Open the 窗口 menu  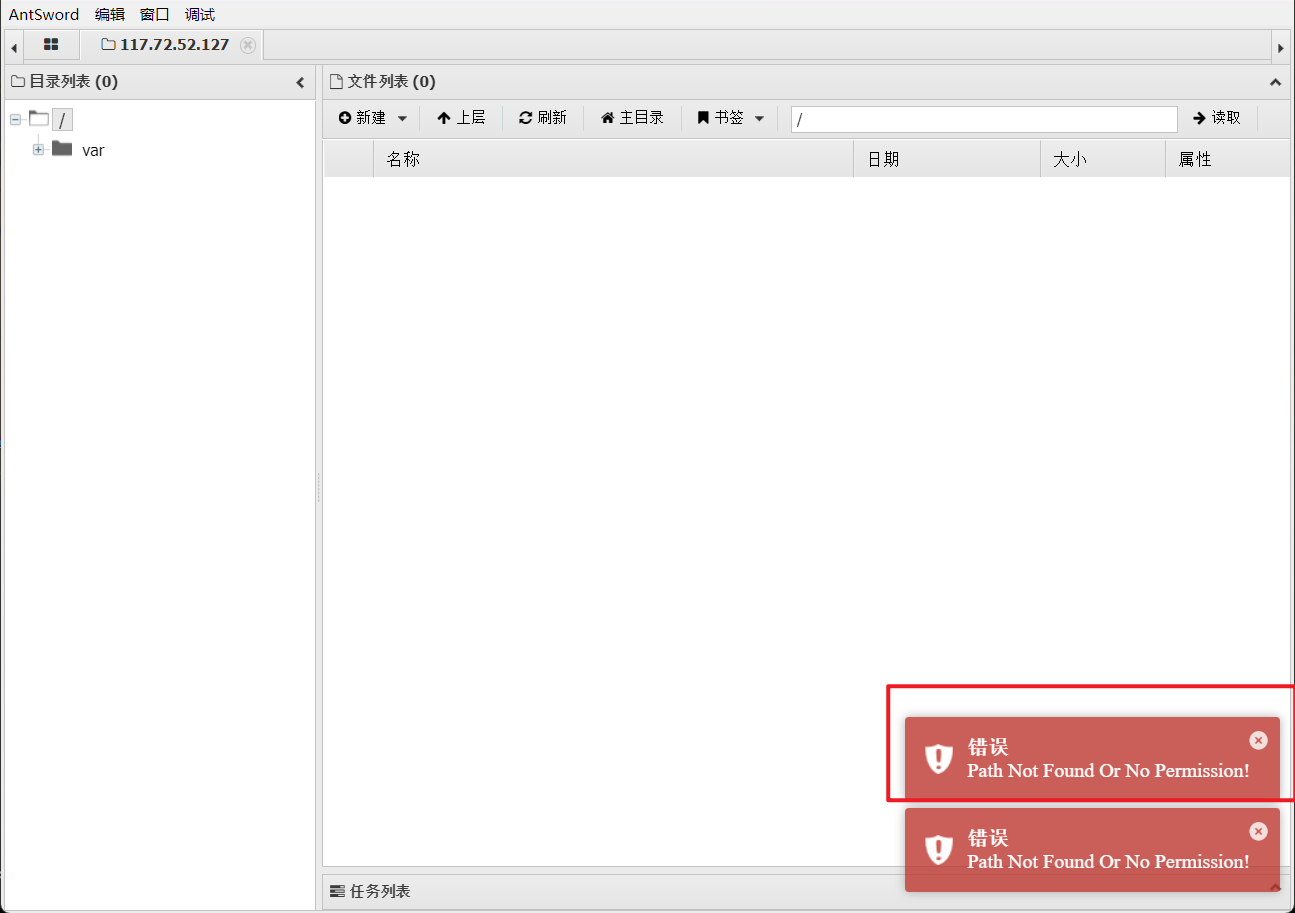coord(155,14)
